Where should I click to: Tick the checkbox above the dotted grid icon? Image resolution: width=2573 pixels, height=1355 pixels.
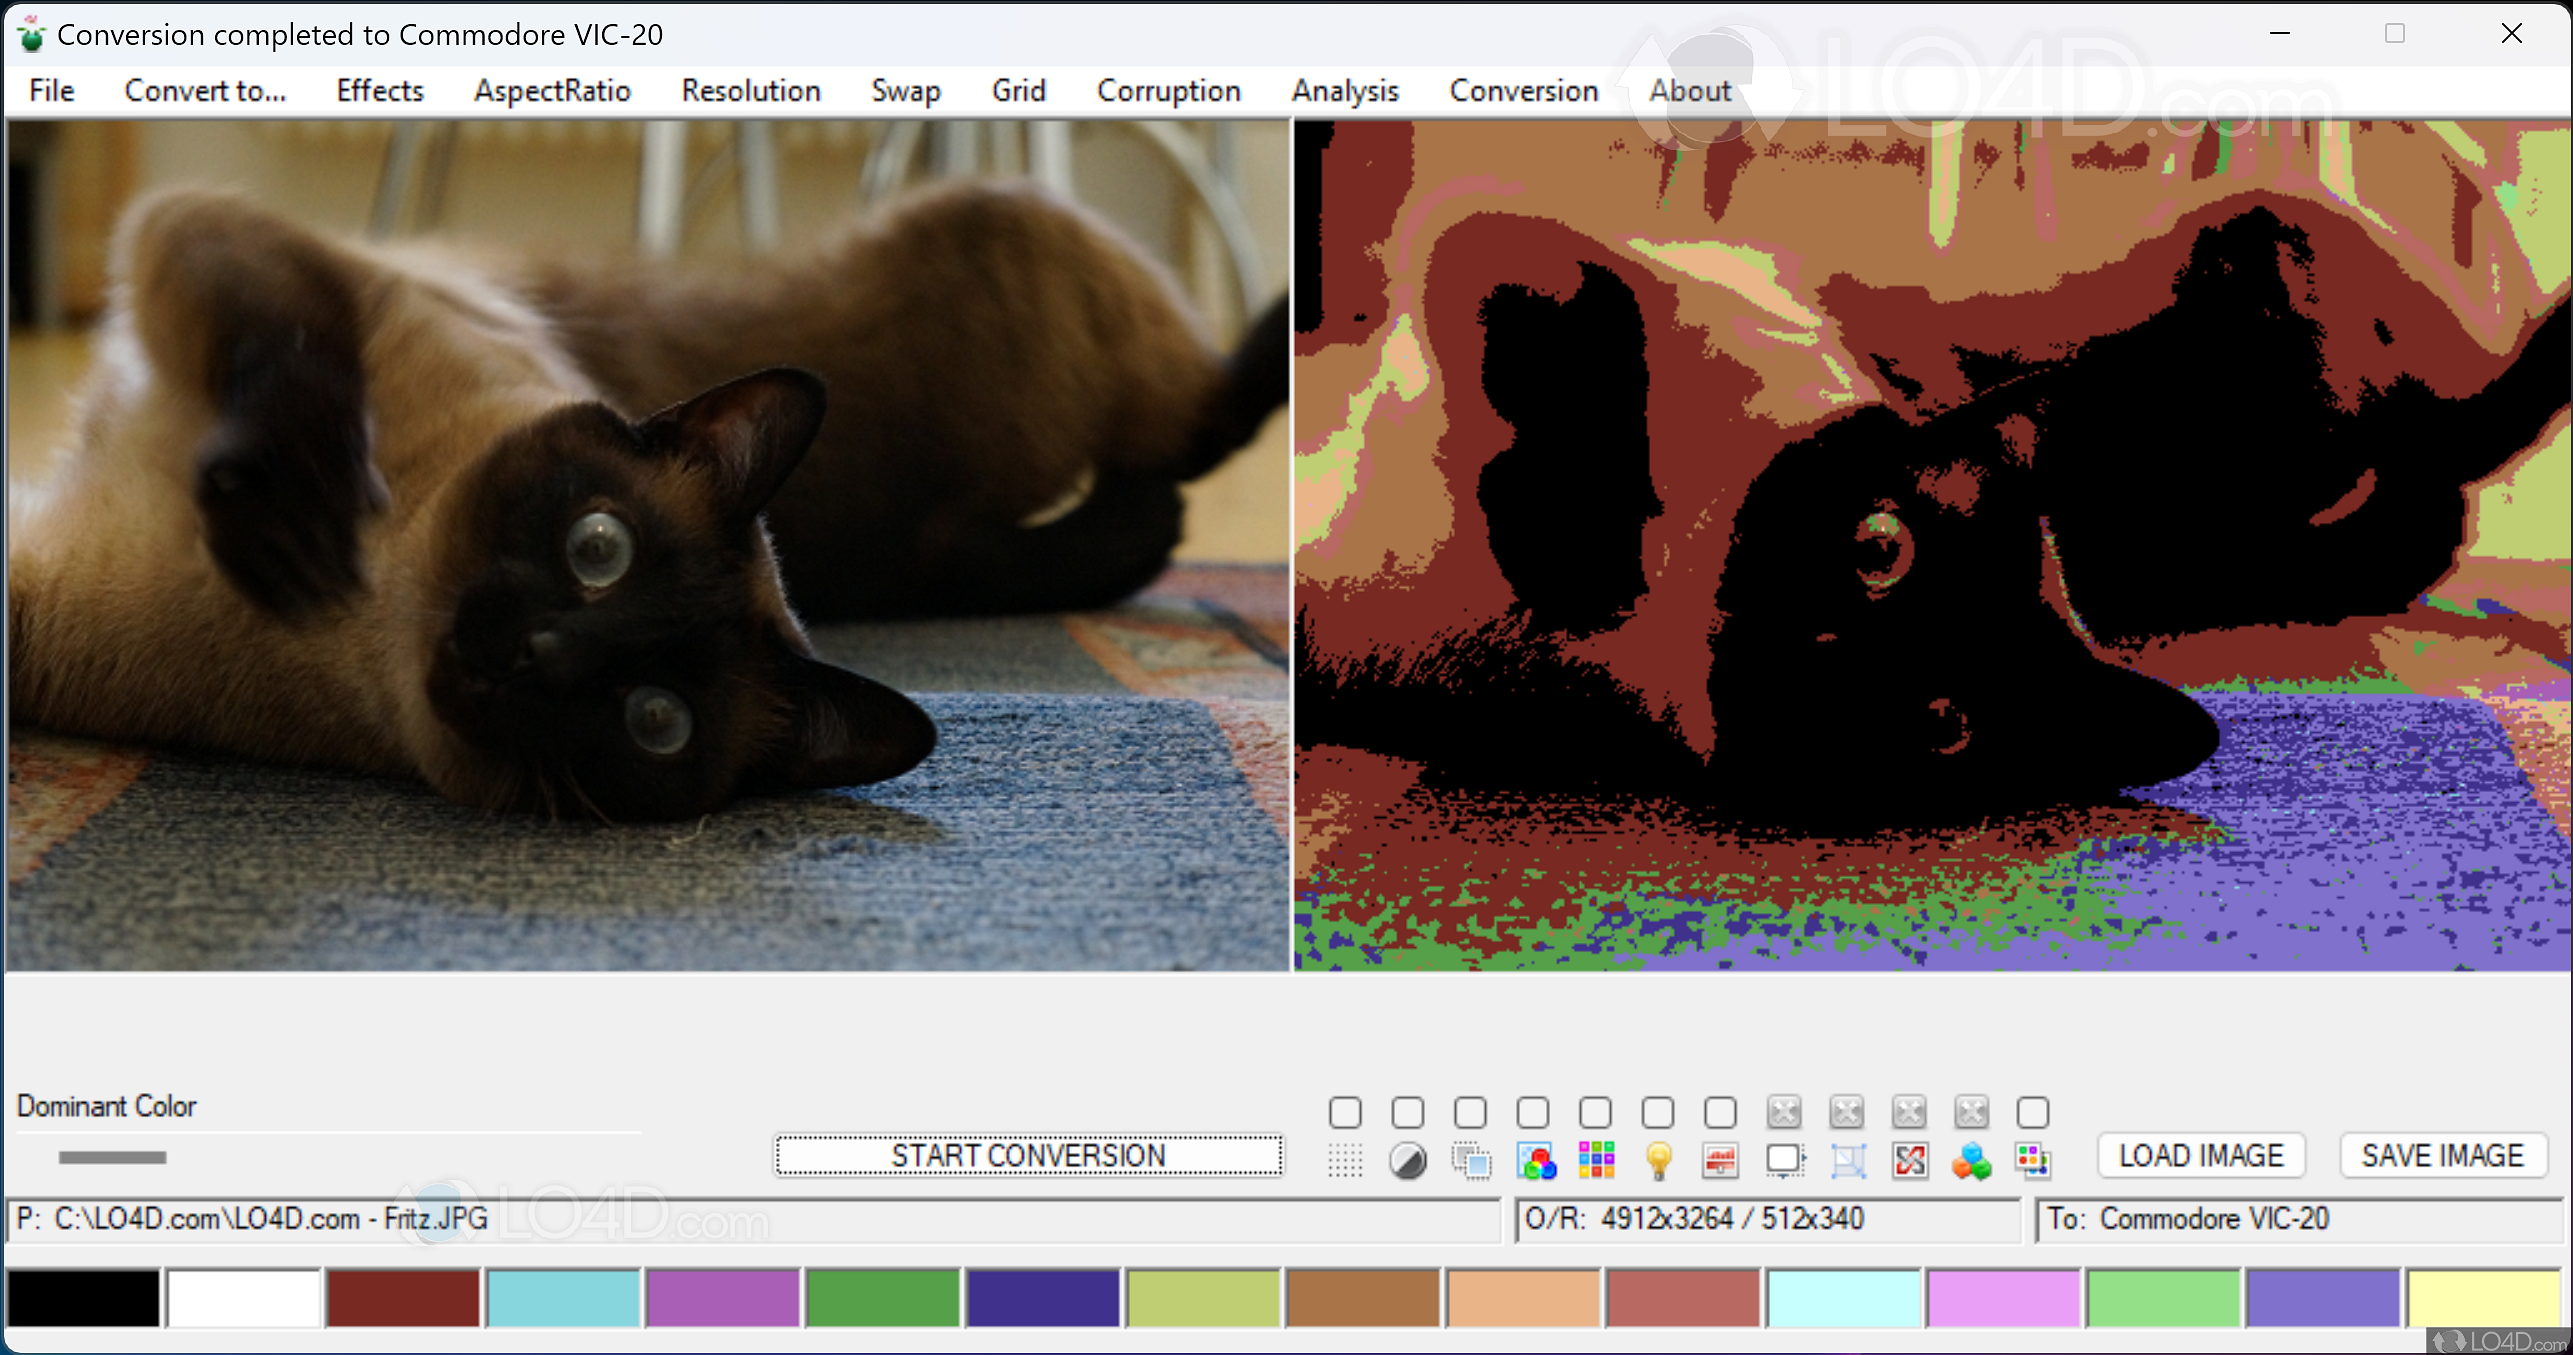(x=1345, y=1112)
